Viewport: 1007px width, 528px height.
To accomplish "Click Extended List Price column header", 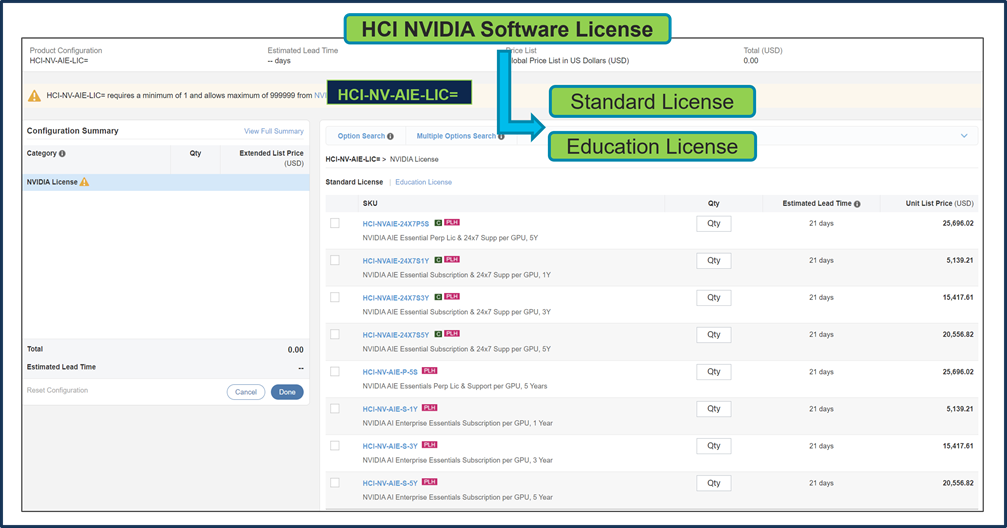I will click(272, 158).
